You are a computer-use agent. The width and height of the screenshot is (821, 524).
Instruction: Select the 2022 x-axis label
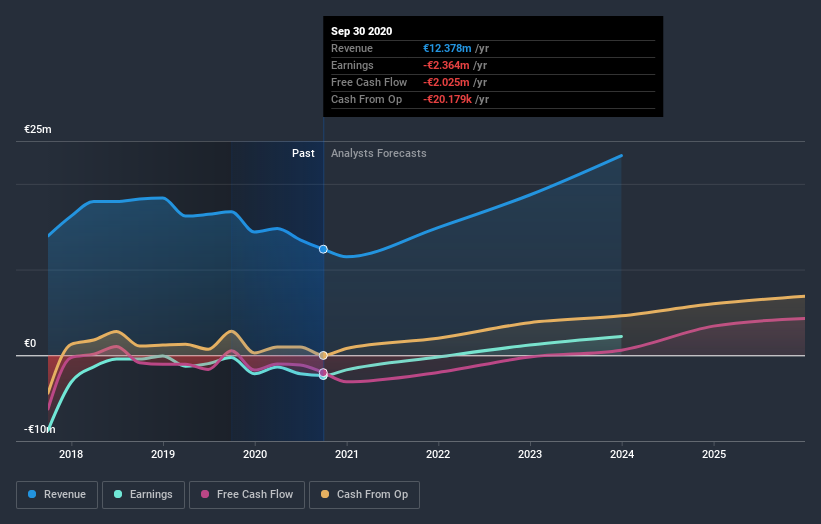[x=438, y=454]
